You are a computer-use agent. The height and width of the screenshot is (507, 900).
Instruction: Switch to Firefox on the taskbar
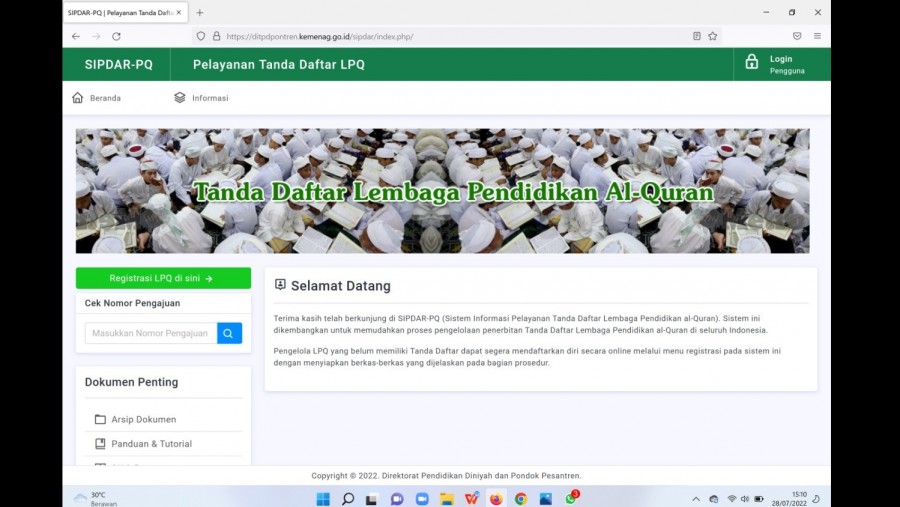[x=496, y=499]
